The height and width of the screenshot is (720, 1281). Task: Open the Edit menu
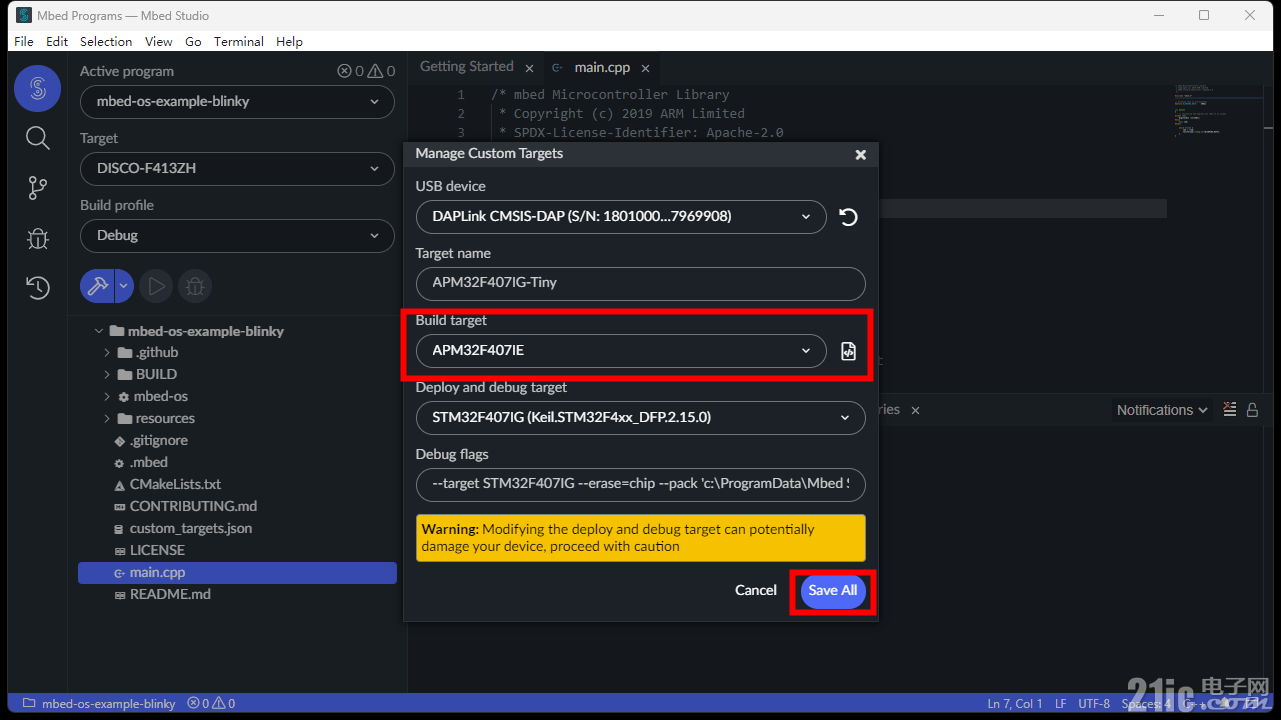tap(57, 41)
